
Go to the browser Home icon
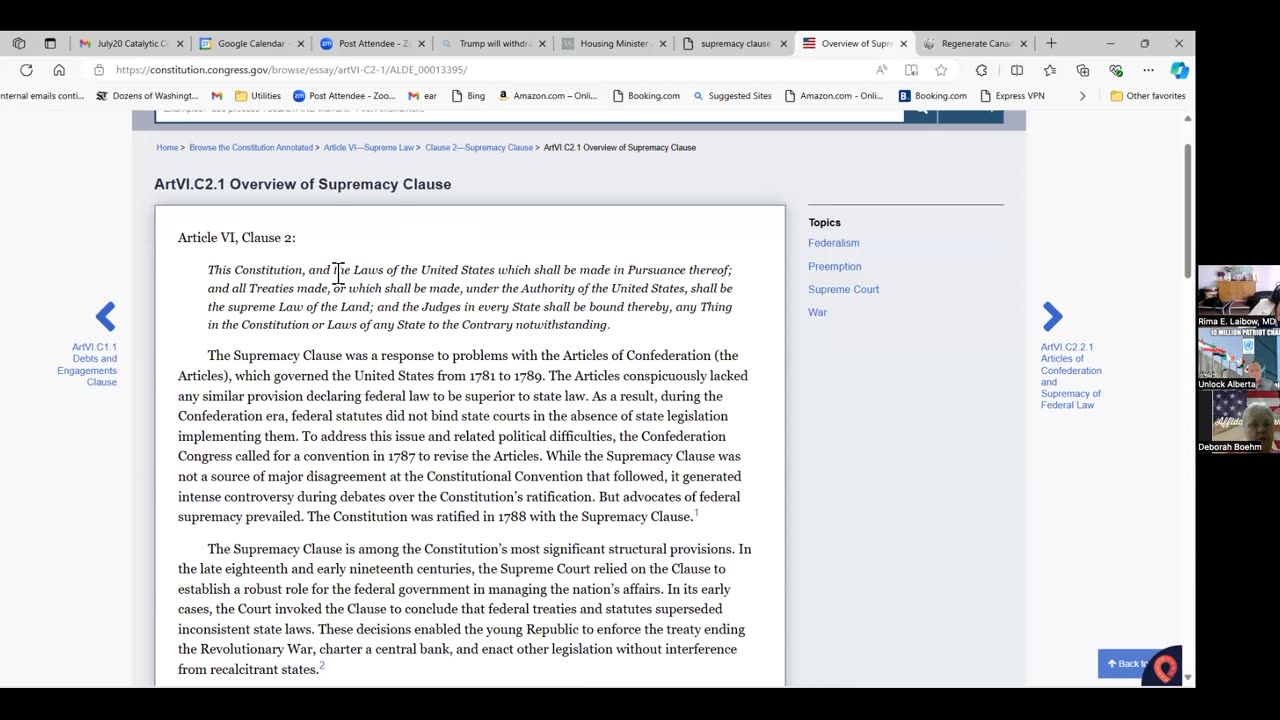[x=59, y=70]
